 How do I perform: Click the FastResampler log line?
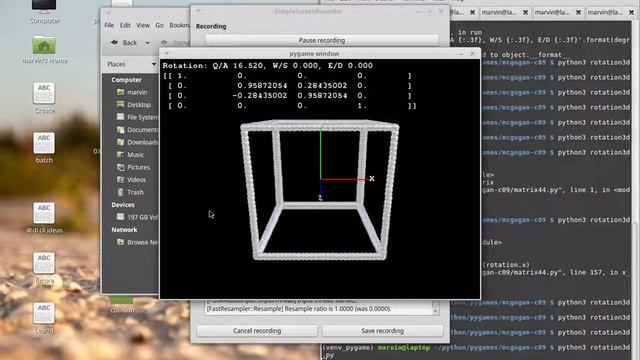(299, 309)
